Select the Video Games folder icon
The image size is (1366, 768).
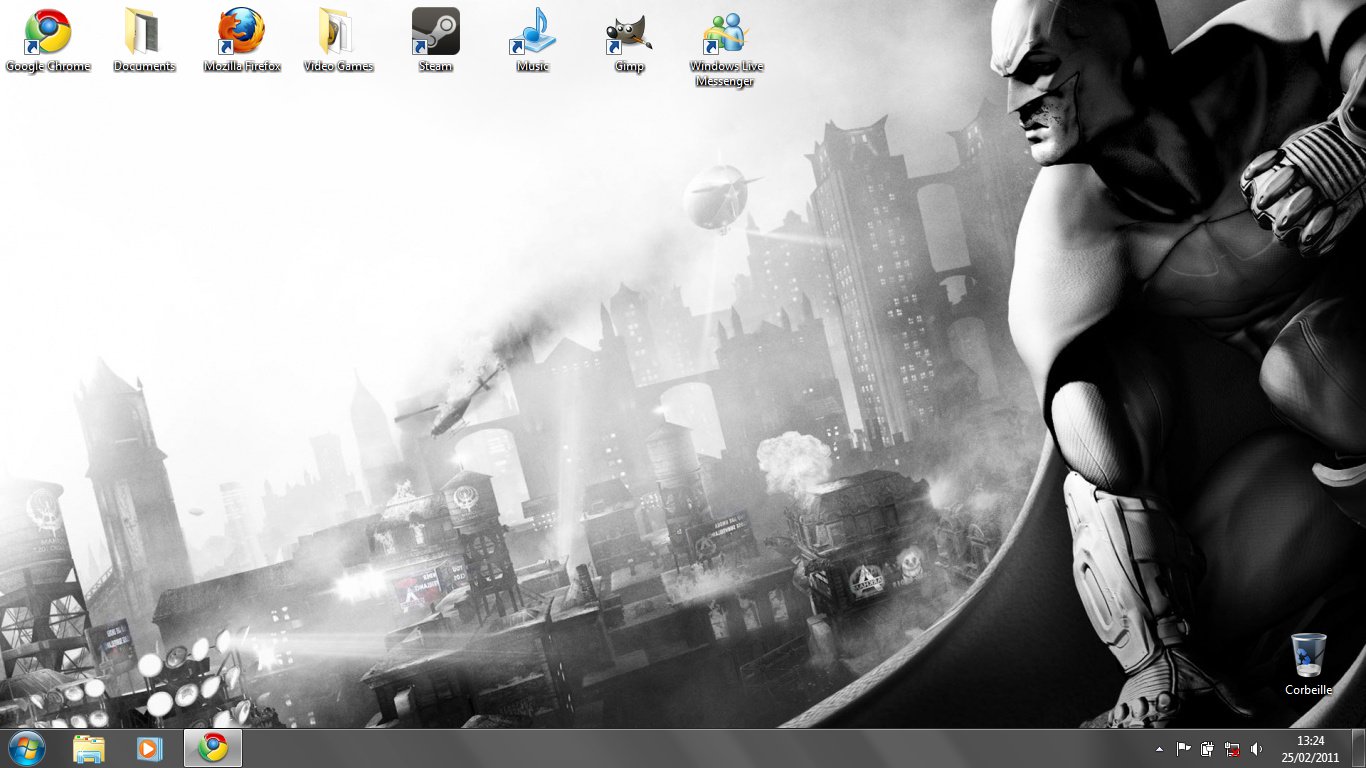(x=338, y=40)
